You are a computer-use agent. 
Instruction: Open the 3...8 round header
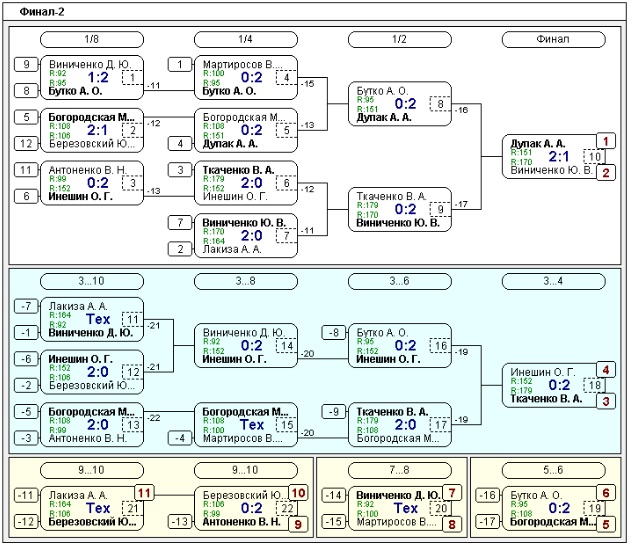click(x=245, y=281)
